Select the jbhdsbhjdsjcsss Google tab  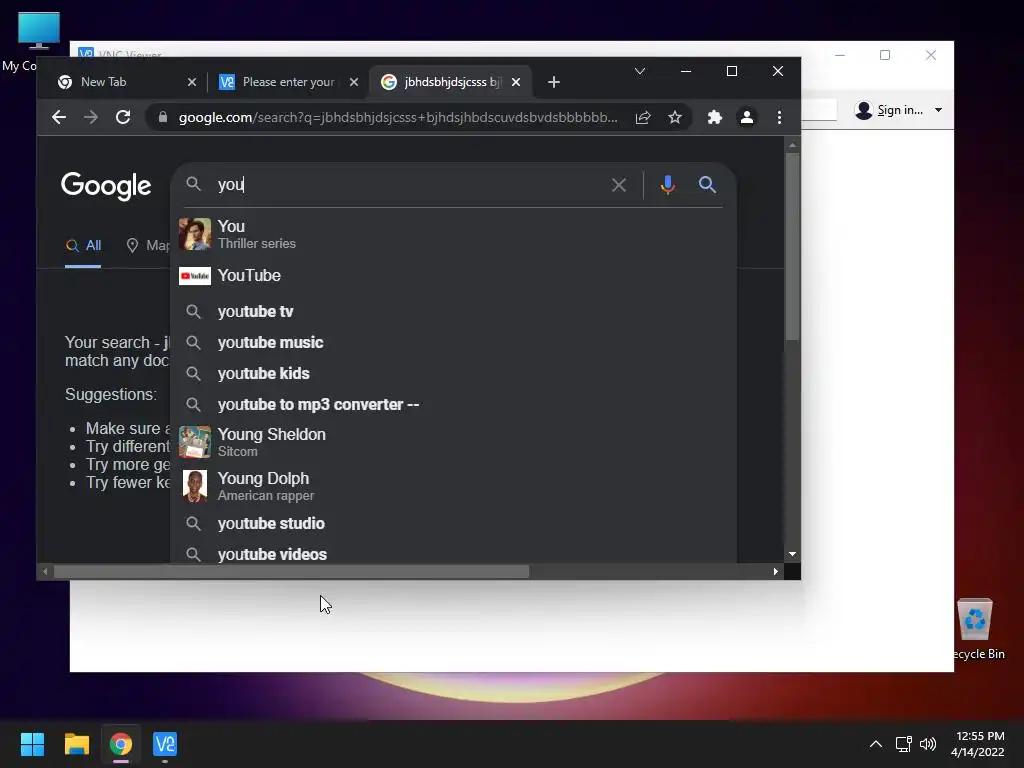[451, 82]
